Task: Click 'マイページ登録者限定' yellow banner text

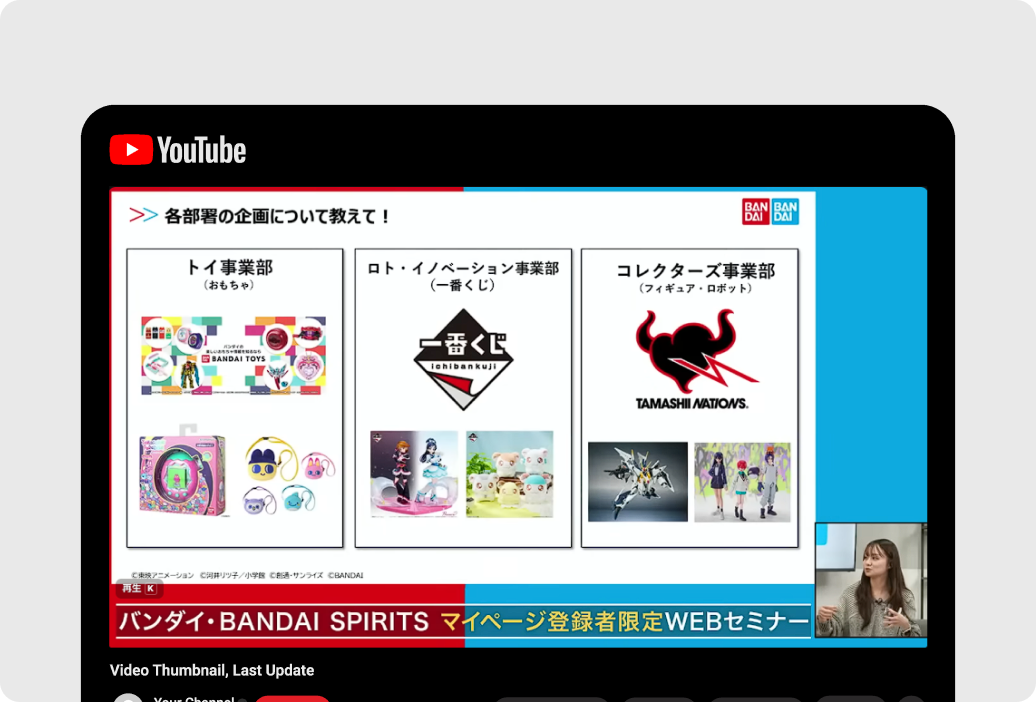Action: [552, 621]
